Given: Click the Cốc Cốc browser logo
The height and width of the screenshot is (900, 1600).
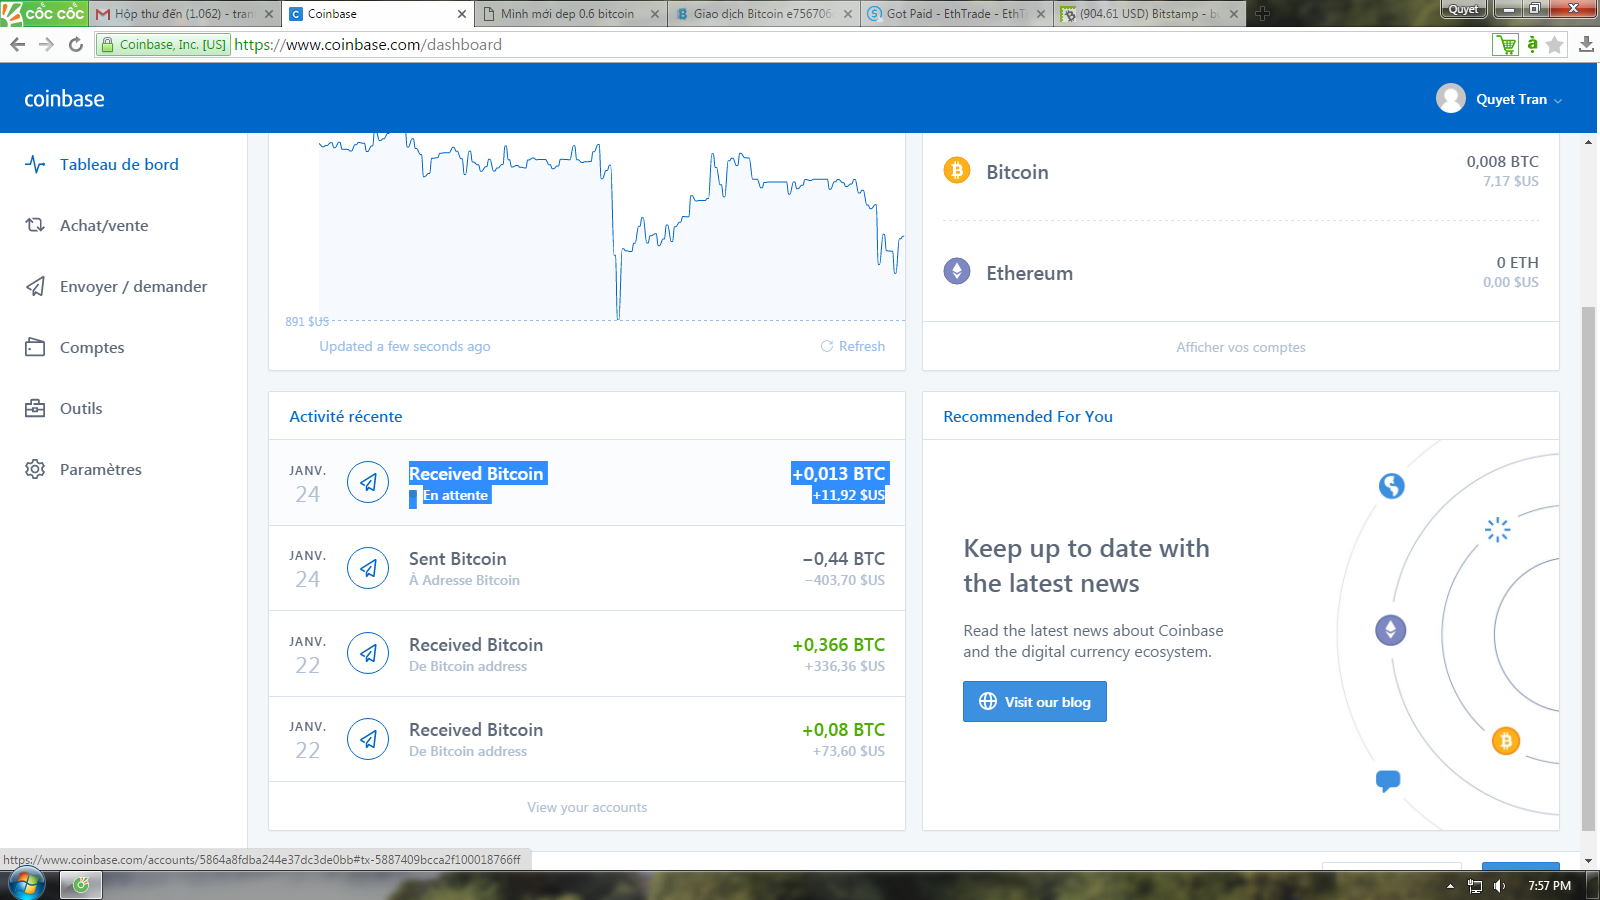Looking at the screenshot, I should tap(44, 13).
